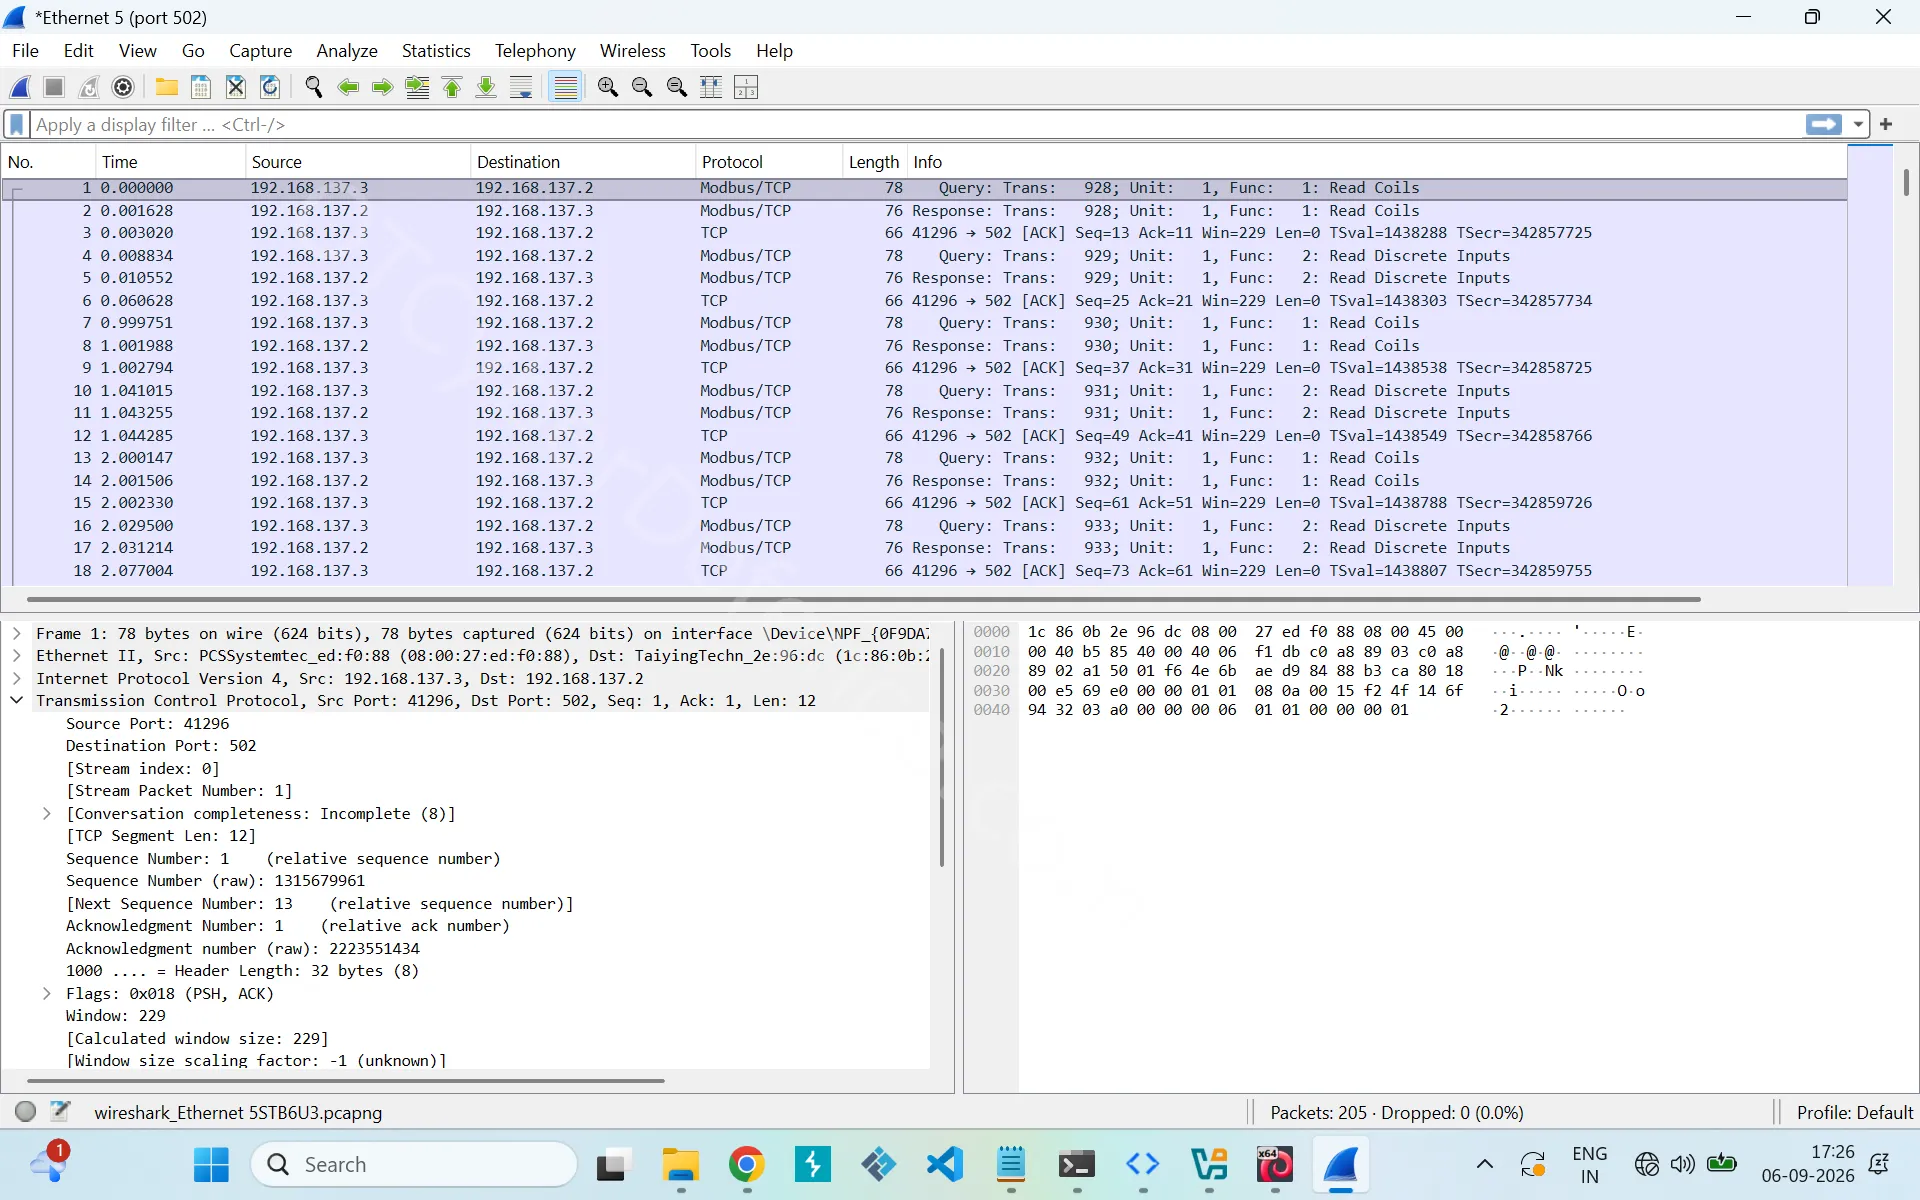
Task: Go to a specific packet
Action: point(417,87)
